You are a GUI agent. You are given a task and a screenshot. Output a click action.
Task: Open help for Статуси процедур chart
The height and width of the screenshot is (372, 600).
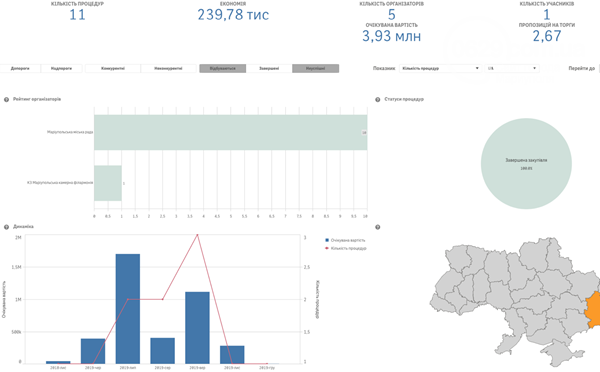point(378,100)
